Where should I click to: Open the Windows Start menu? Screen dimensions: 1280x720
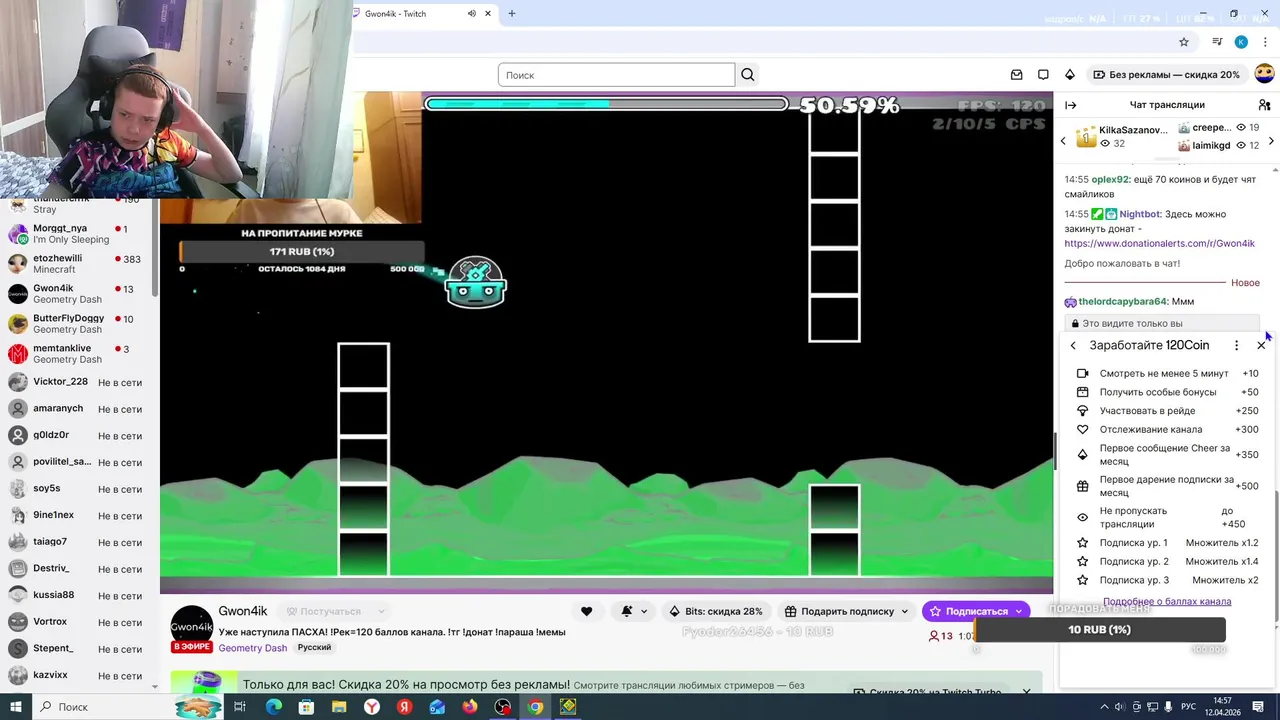[x=16, y=707]
